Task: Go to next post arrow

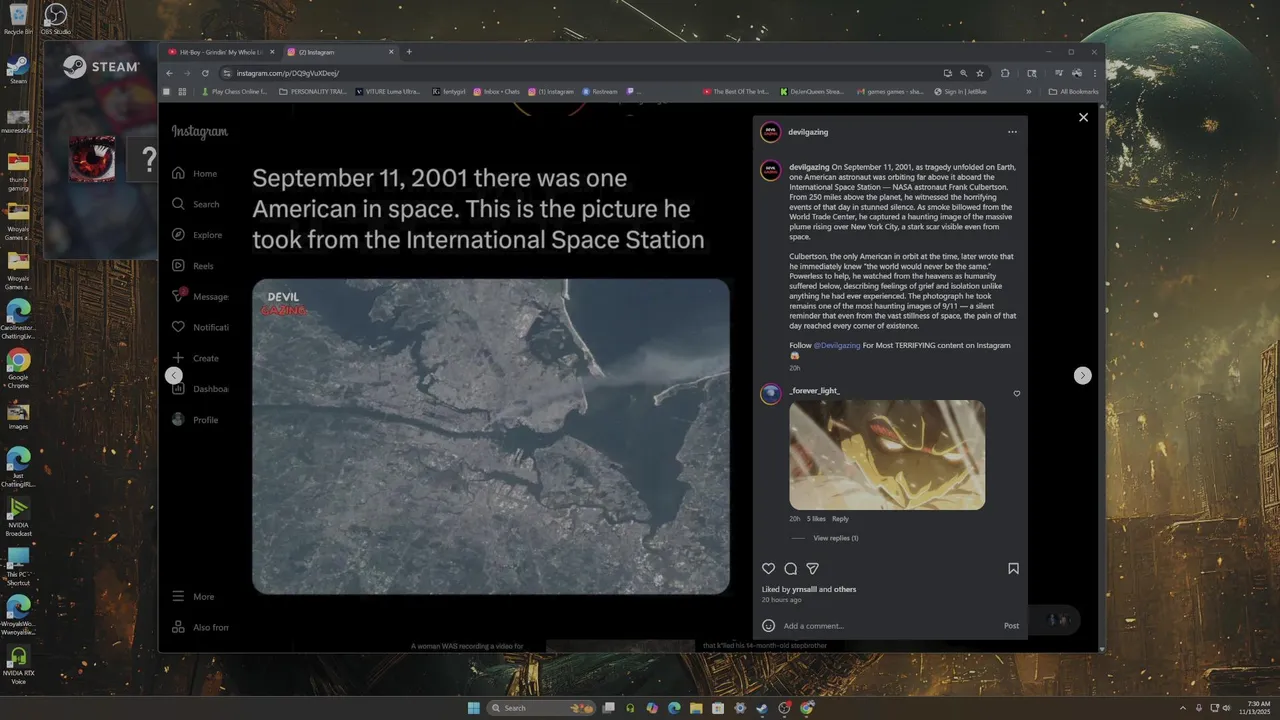Action: pos(1082,375)
